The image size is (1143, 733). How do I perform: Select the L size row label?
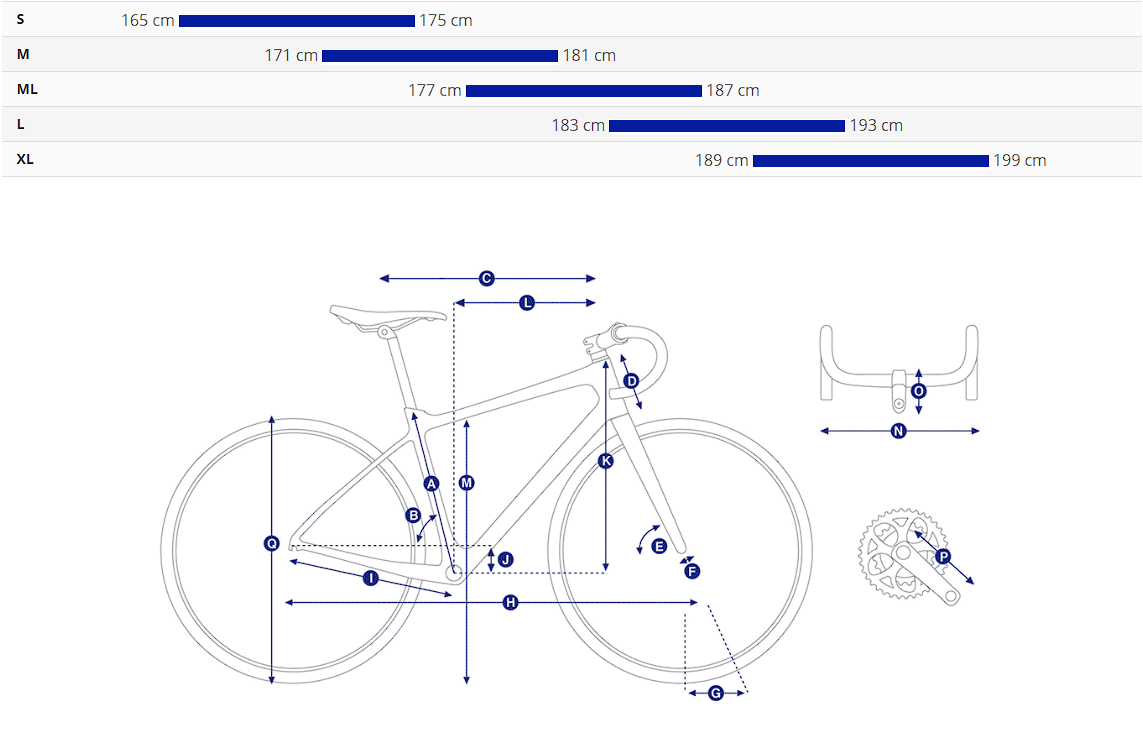coord(21,124)
